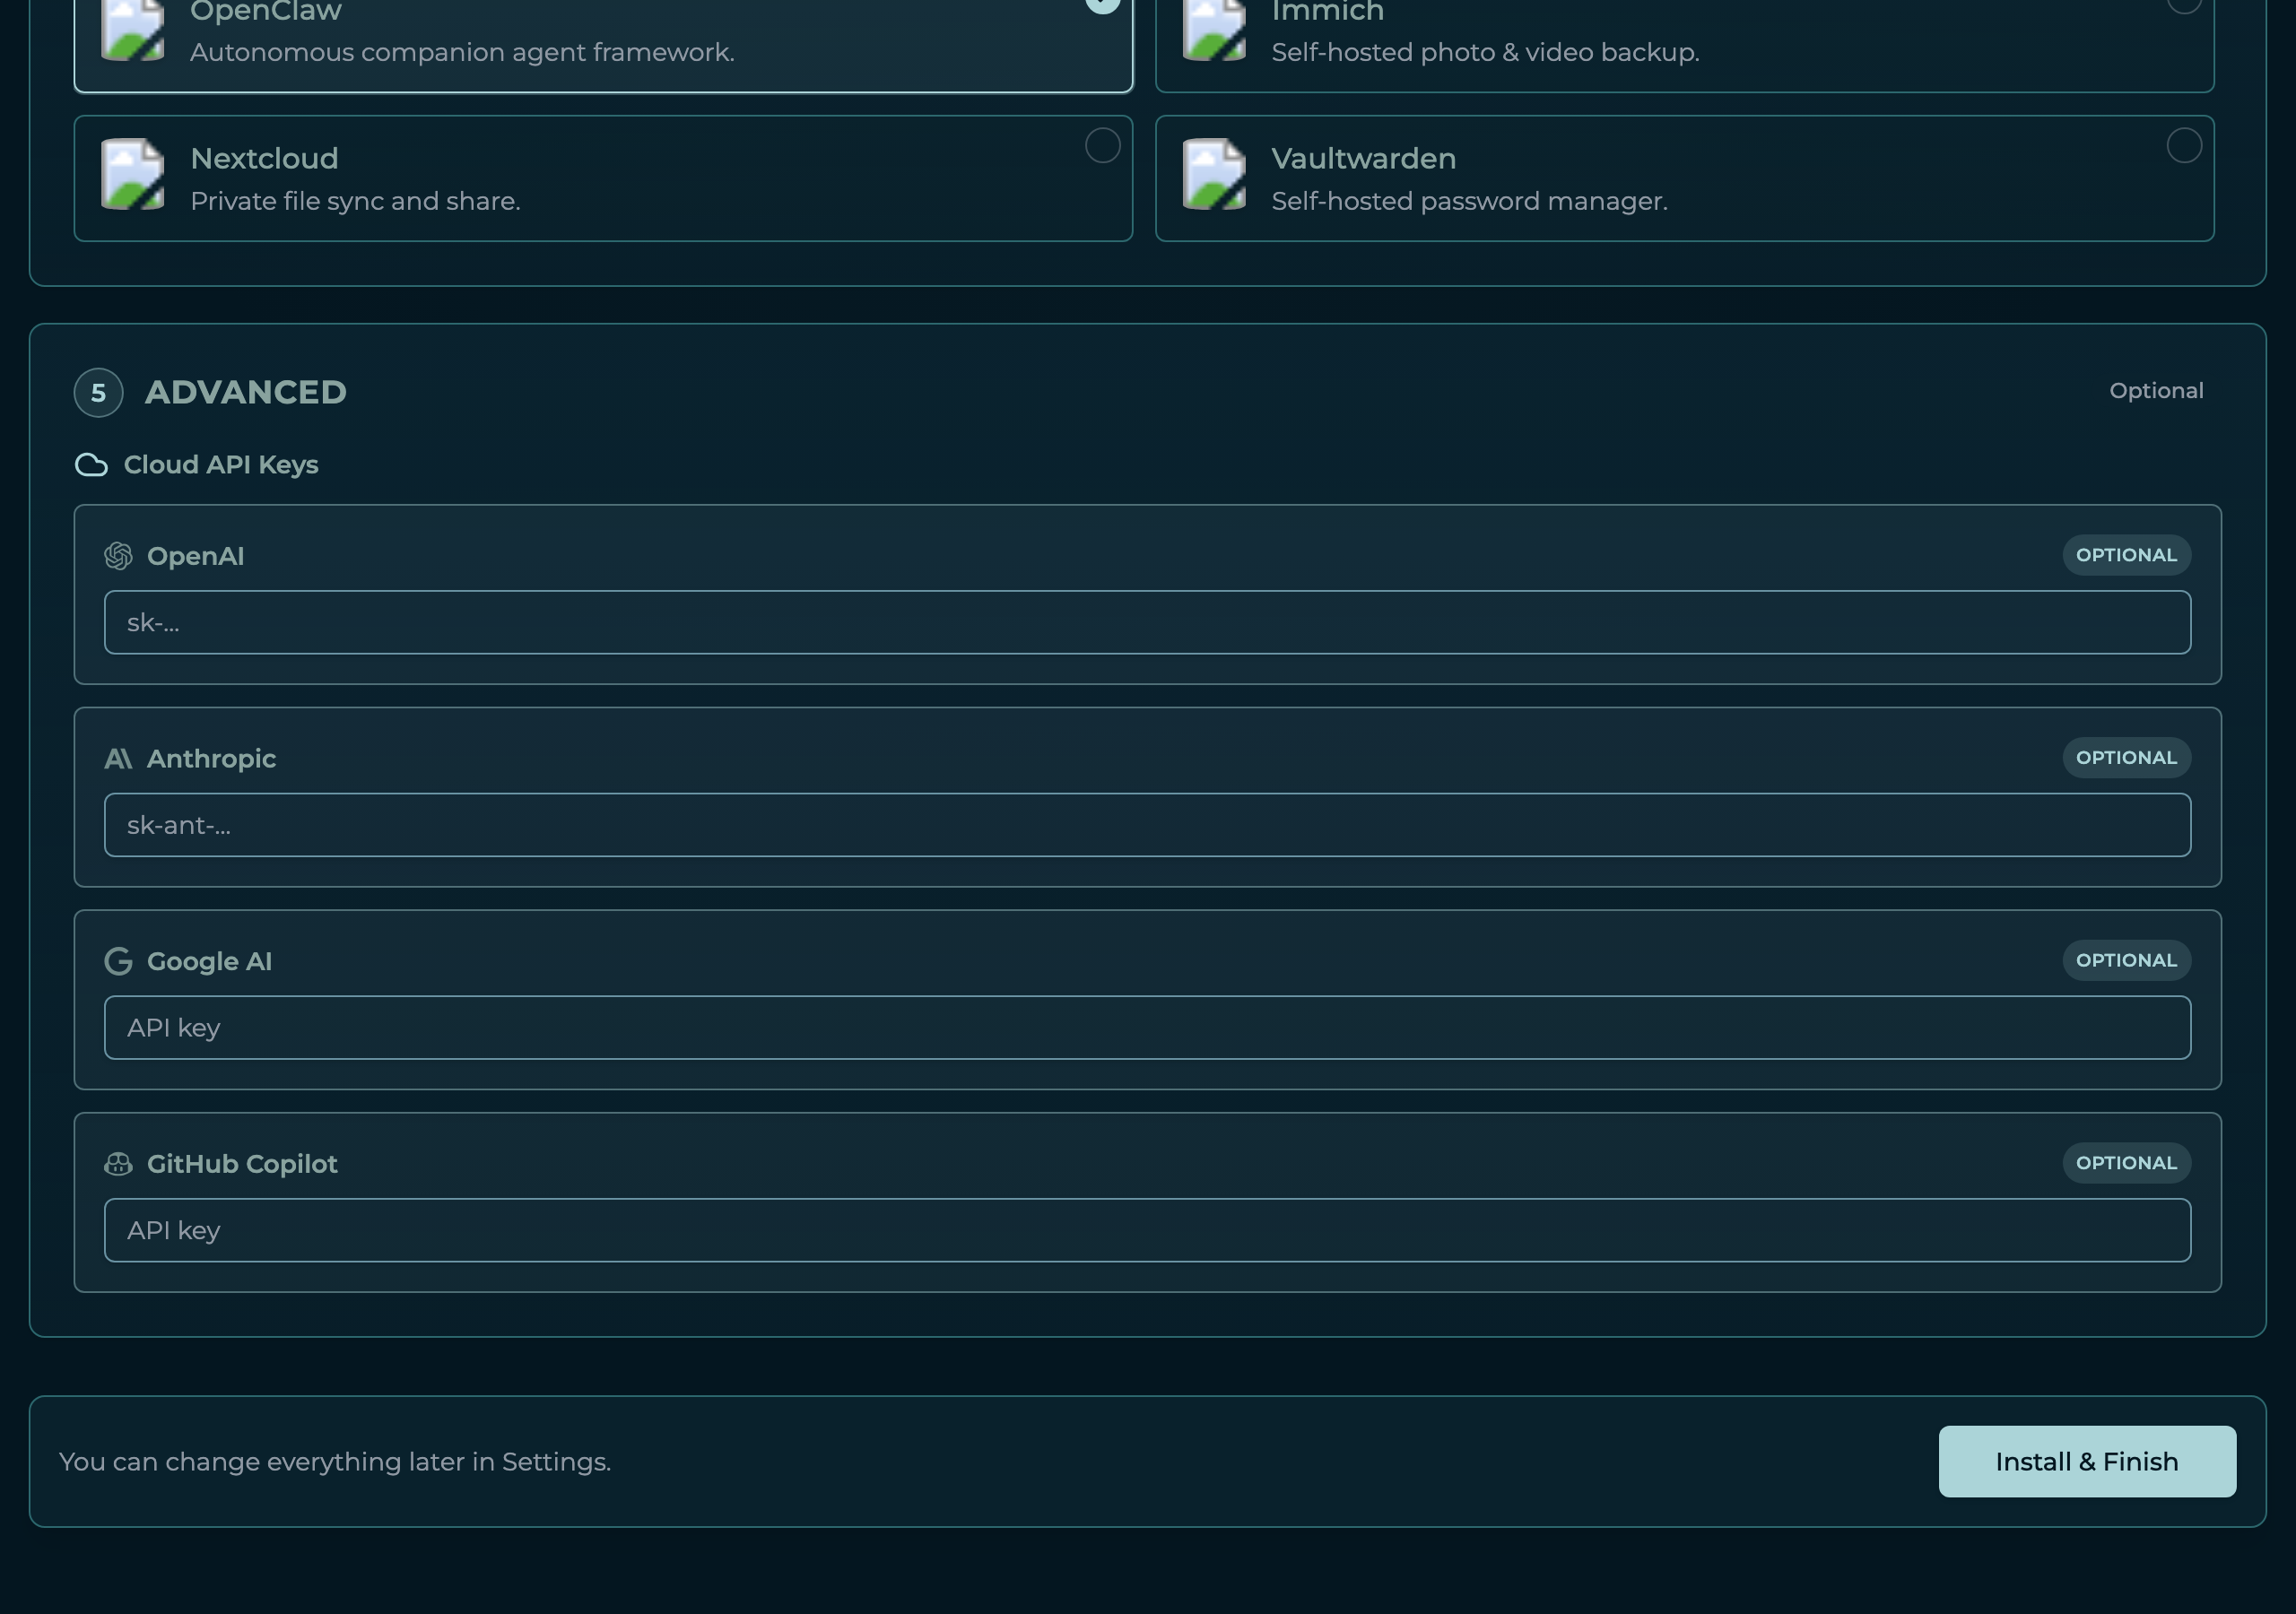Focus the Anthropic sk-ant-... key field

click(x=1147, y=825)
